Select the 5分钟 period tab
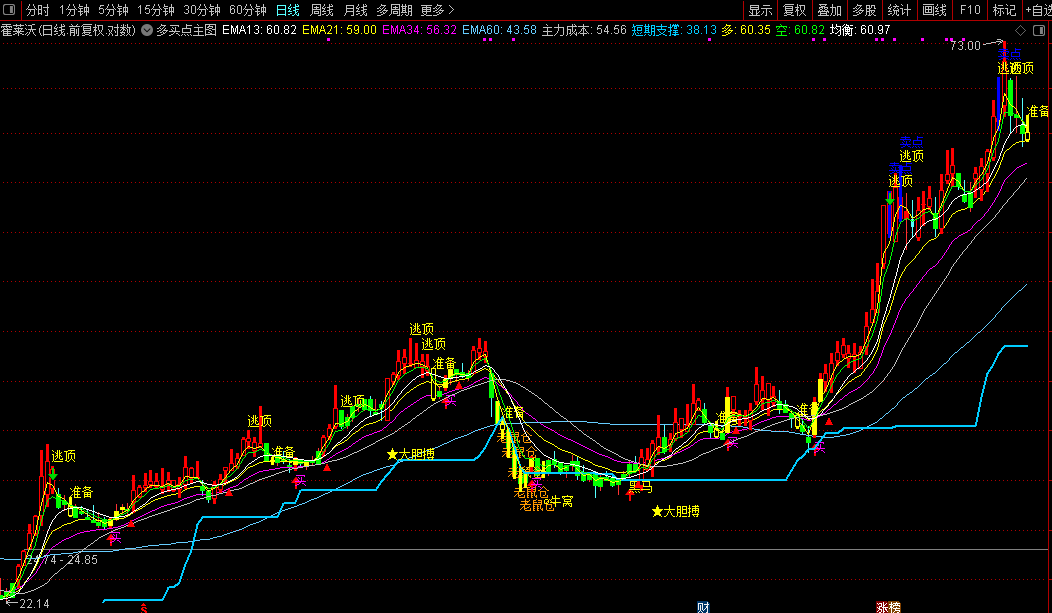The width and height of the screenshot is (1052, 613). tap(113, 10)
